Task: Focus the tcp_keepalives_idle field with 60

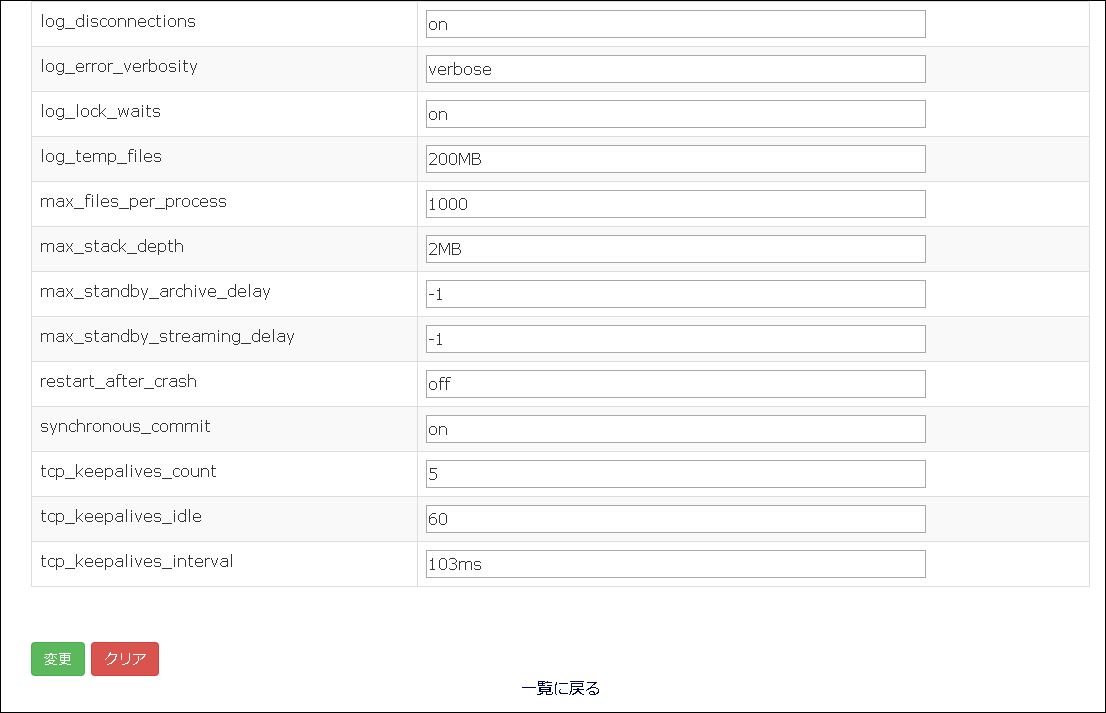Action: [x=676, y=519]
